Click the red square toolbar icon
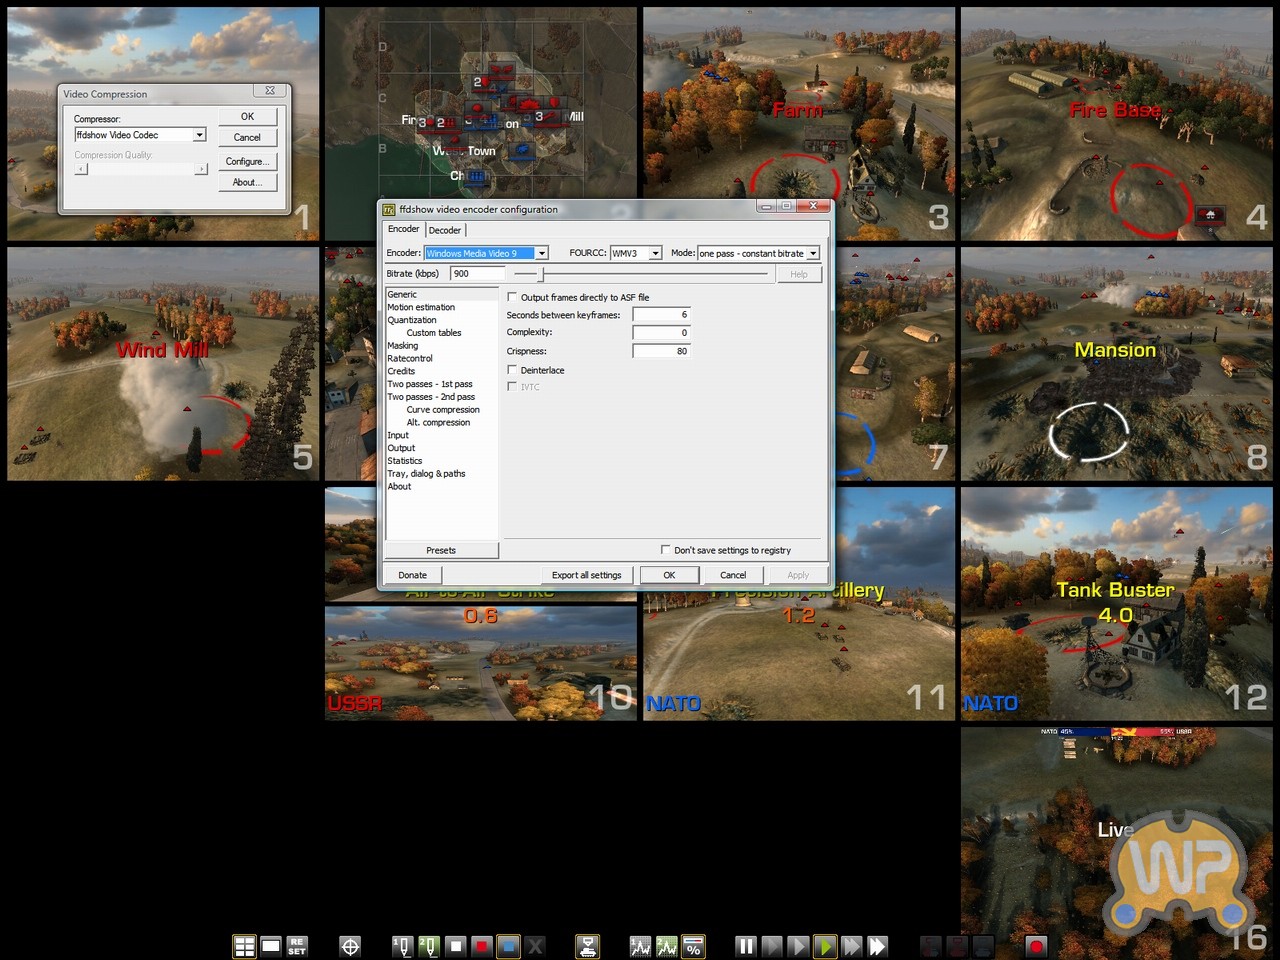The height and width of the screenshot is (960, 1280). (482, 946)
